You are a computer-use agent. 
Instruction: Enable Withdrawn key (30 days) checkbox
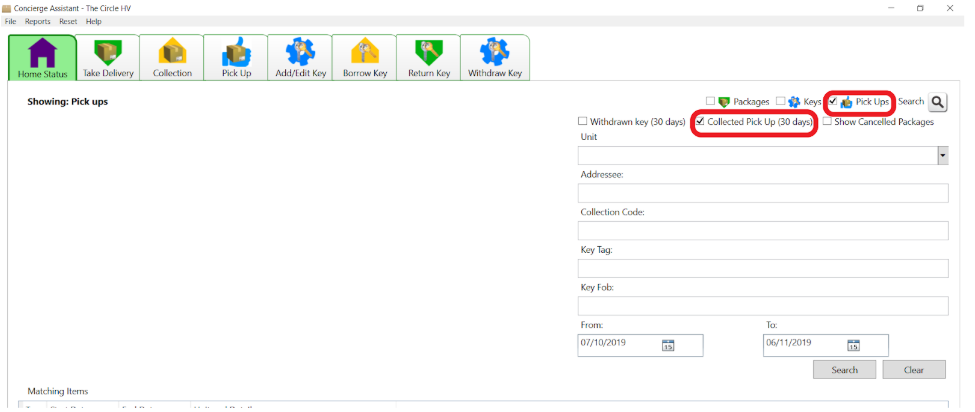(x=583, y=122)
